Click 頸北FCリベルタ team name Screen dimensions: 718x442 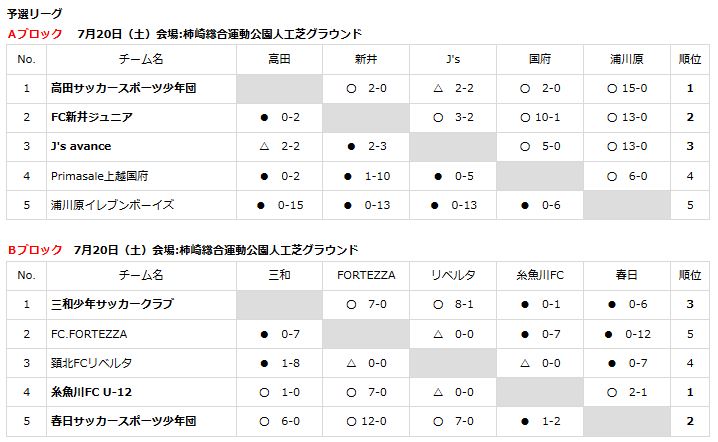tap(91, 363)
